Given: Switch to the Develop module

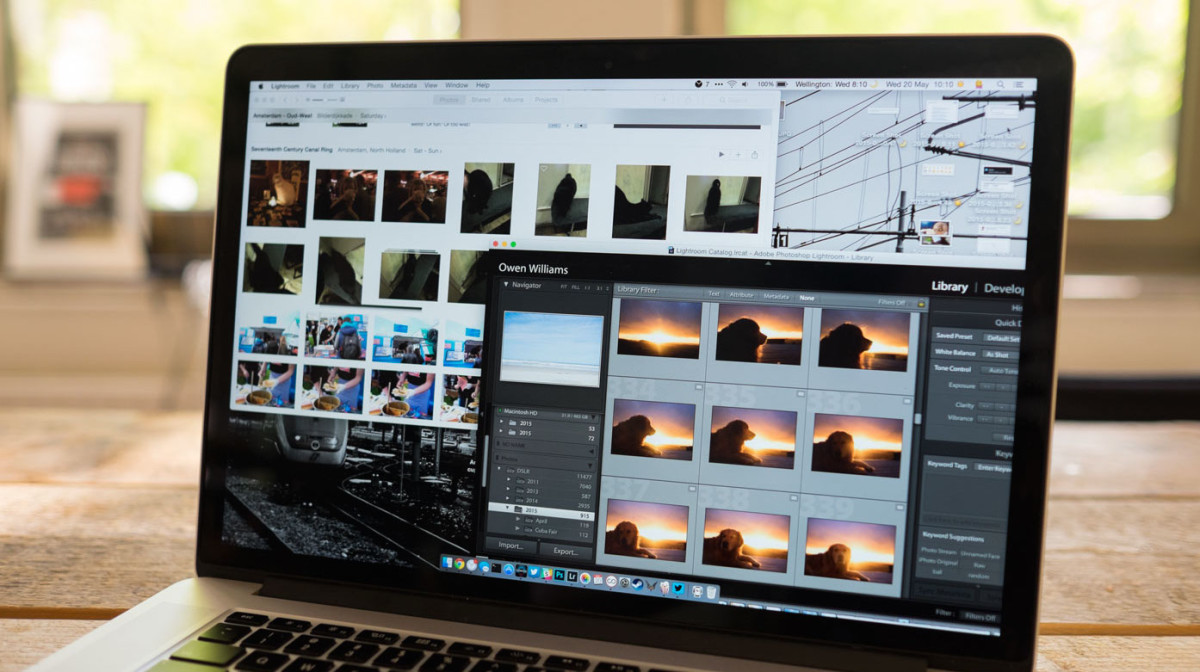Looking at the screenshot, I should [1004, 288].
